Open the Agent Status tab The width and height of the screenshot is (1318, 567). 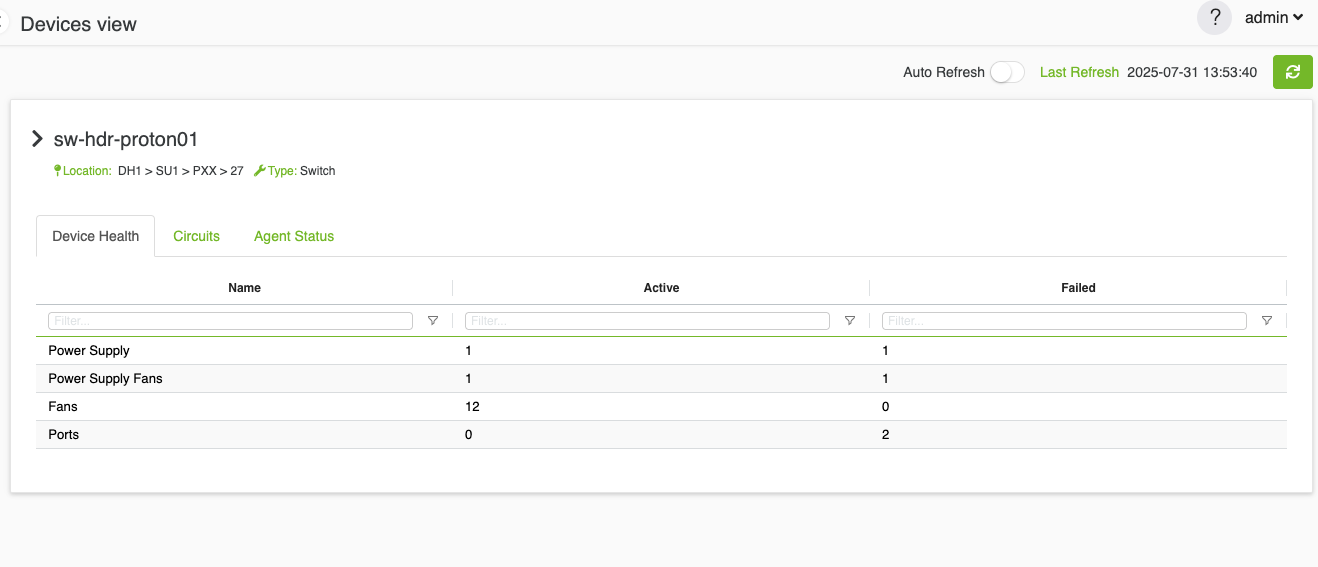[294, 236]
